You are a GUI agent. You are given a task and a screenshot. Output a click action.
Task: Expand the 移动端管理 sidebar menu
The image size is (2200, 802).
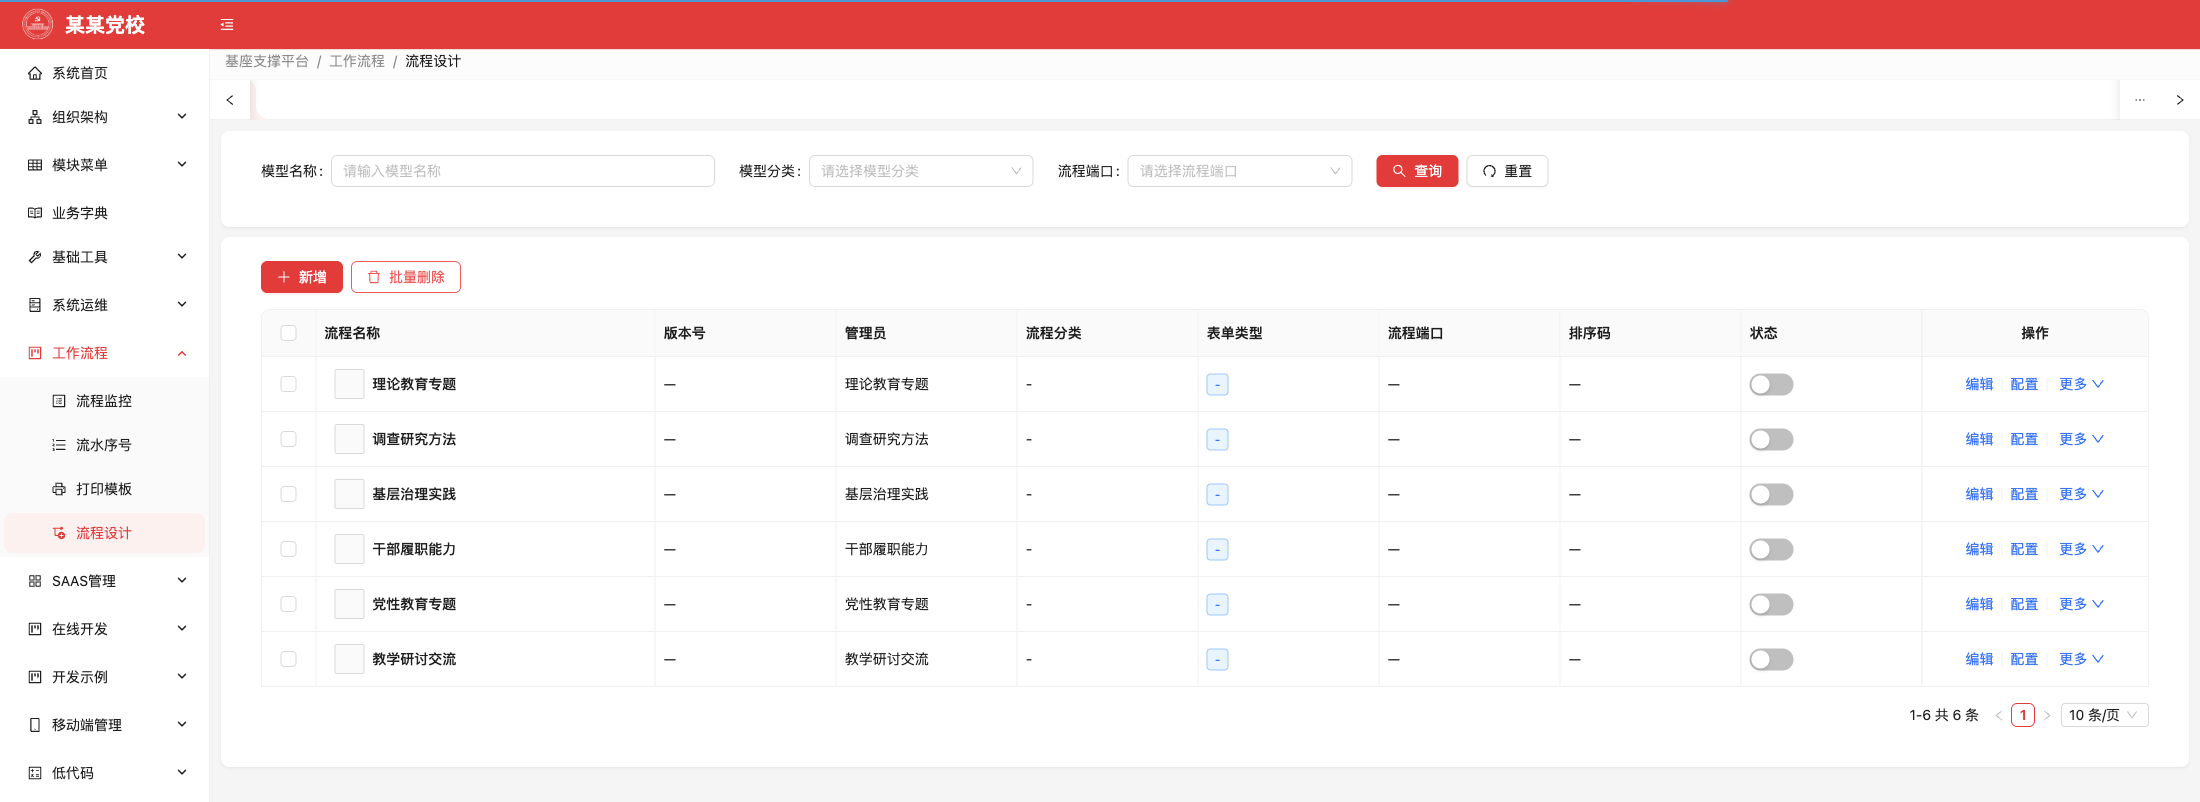coord(104,725)
